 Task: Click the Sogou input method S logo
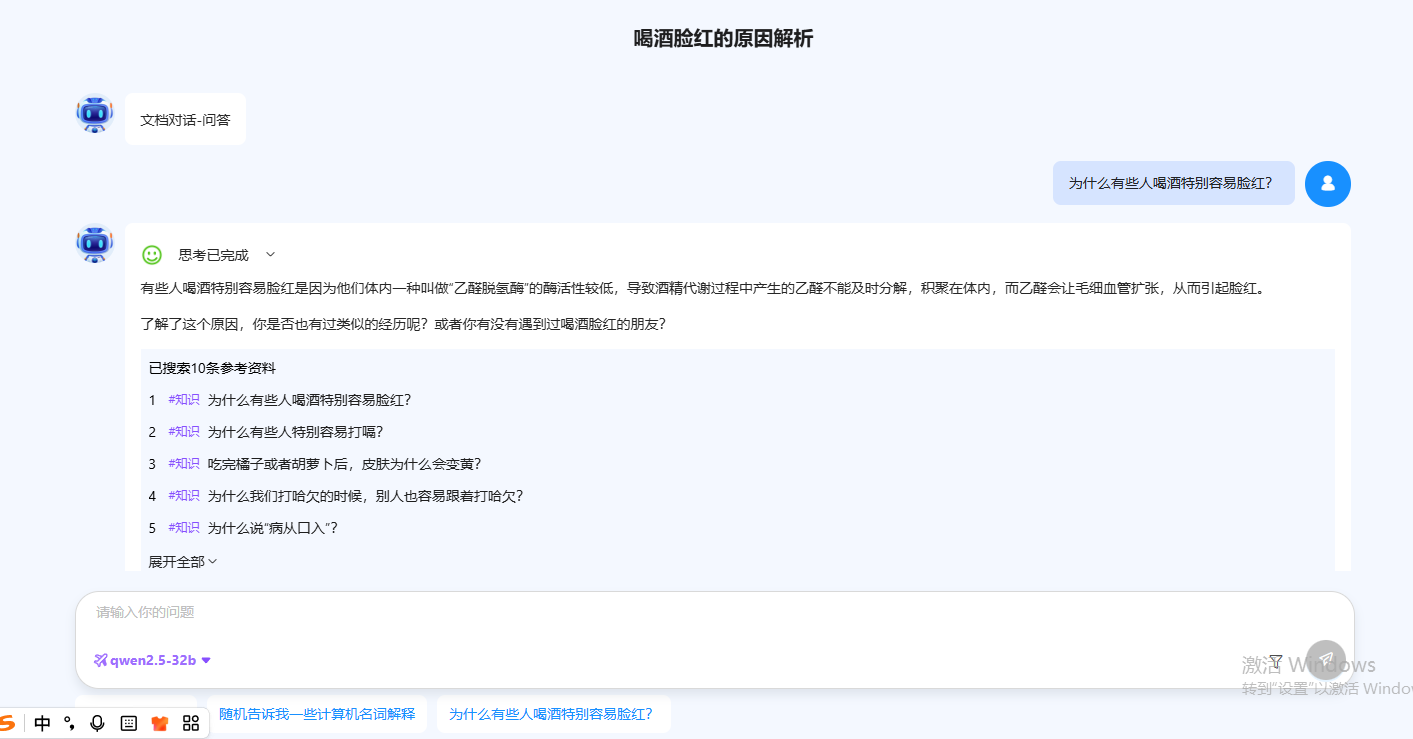coord(8,723)
